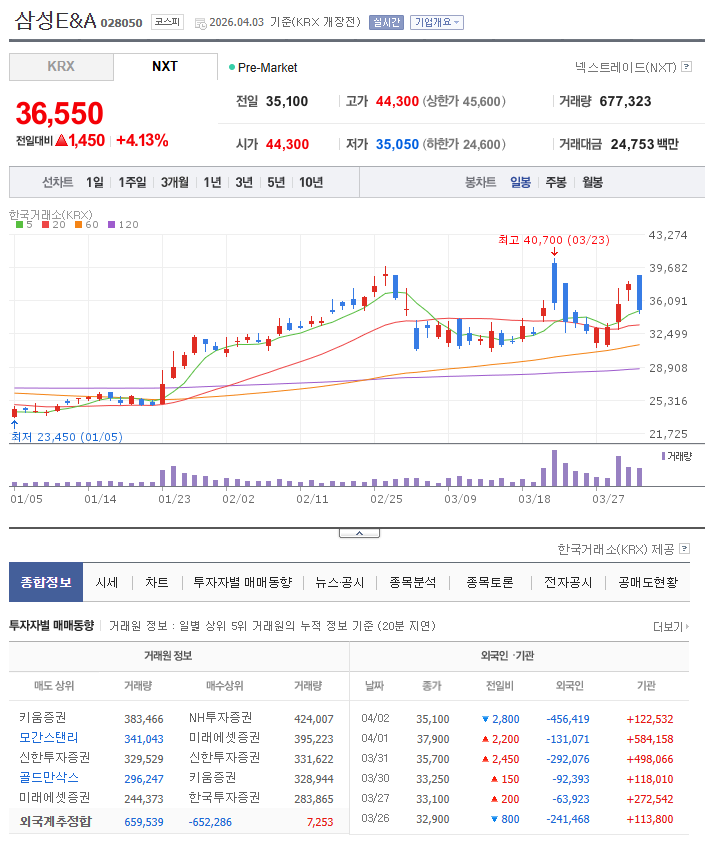Click the purple 120-day moving average legend
This screenshot has width=705, height=853.
click(x=123, y=225)
